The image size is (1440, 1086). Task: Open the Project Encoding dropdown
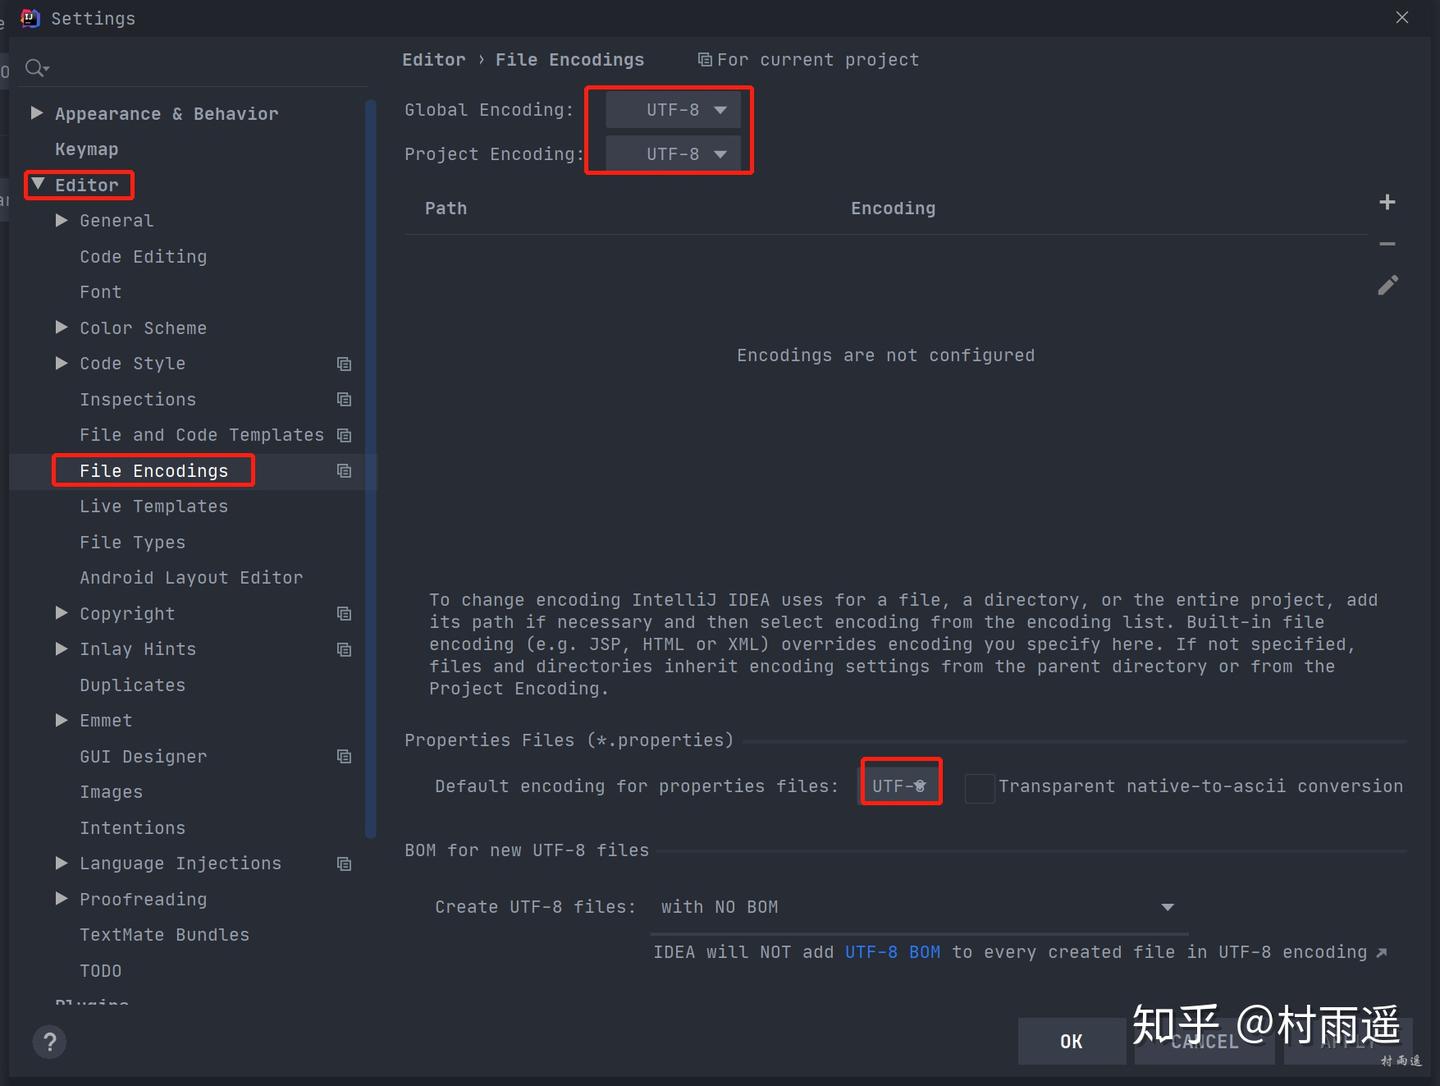[671, 154]
